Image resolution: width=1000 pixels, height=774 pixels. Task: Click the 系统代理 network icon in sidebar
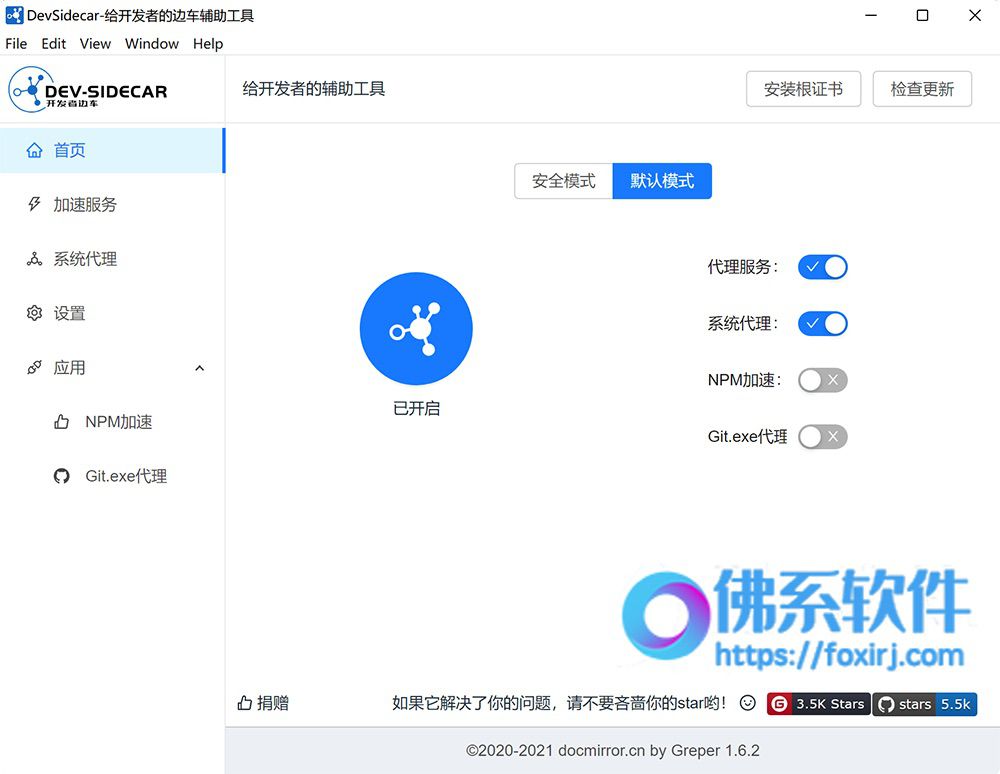point(34,259)
